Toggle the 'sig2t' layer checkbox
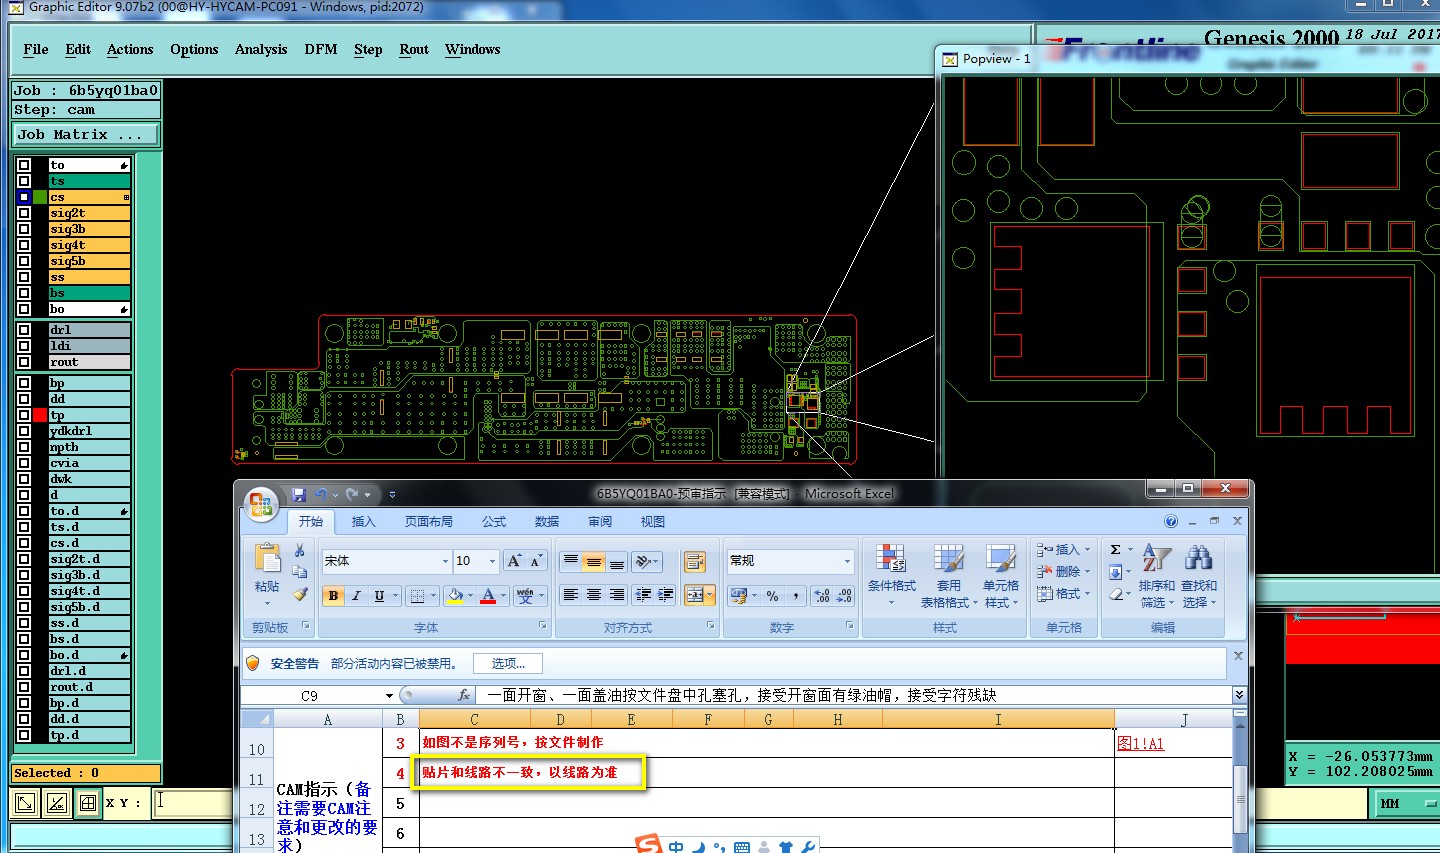1440x853 pixels. tap(24, 213)
